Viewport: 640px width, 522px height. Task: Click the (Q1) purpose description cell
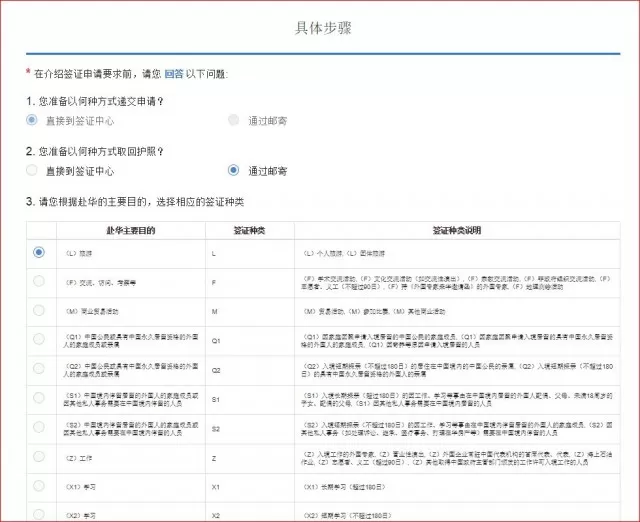tap(131, 341)
